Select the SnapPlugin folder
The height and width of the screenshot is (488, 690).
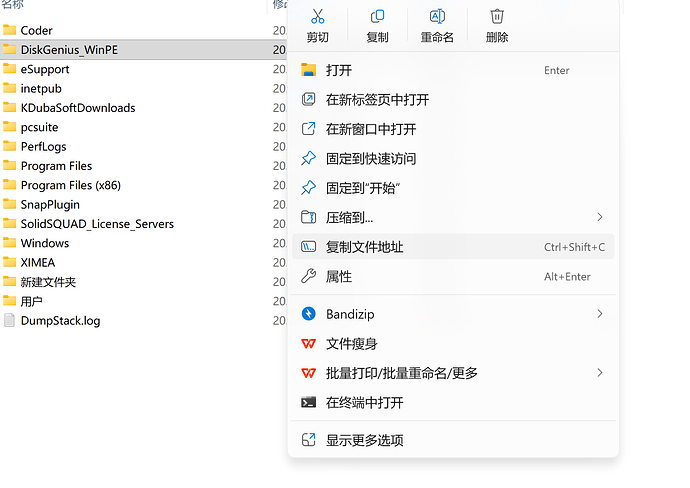point(50,205)
